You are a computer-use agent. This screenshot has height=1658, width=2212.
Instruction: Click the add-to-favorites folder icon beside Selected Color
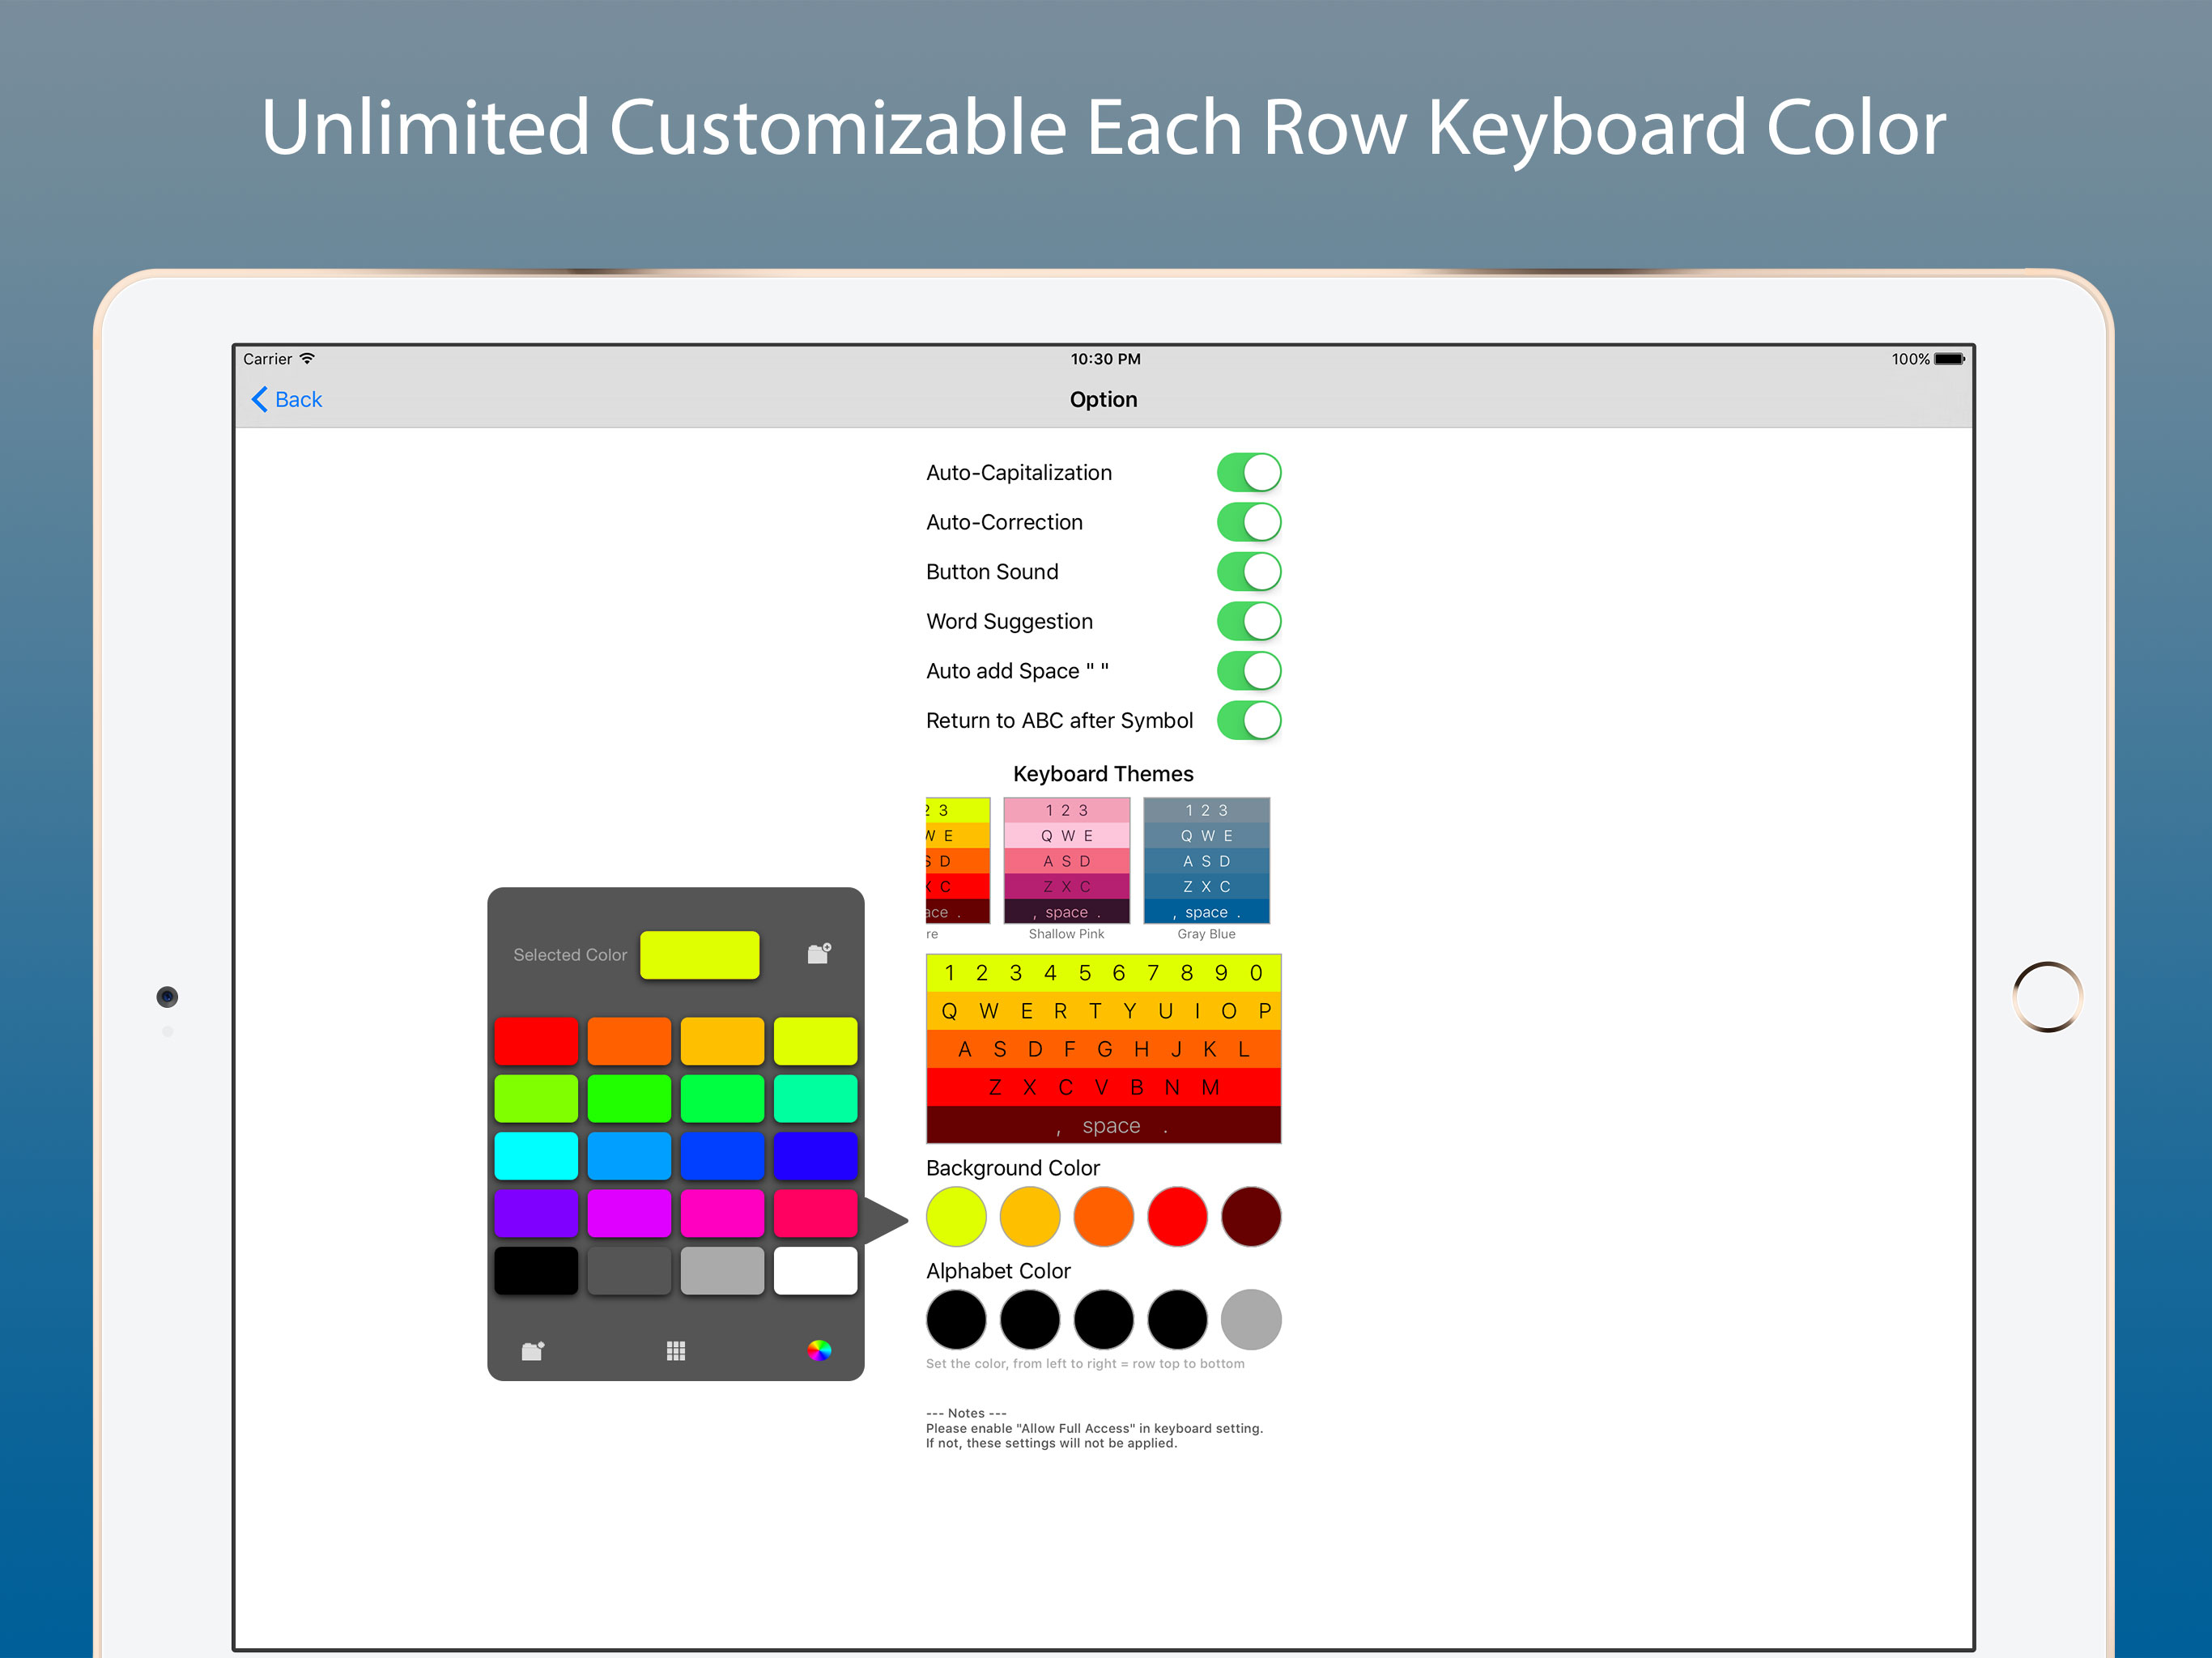pos(819,953)
